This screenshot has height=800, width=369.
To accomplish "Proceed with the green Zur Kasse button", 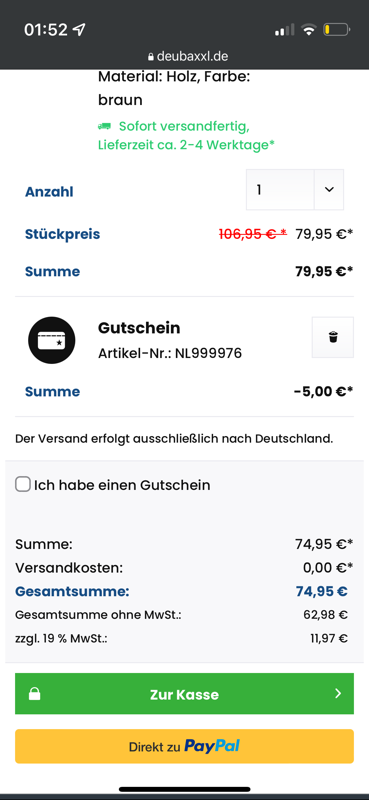I will point(184,694).
